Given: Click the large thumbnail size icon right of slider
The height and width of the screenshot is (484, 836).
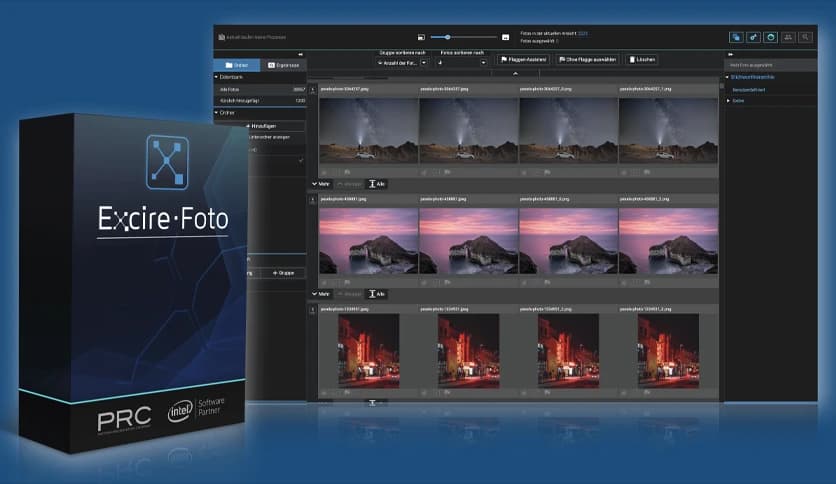Looking at the screenshot, I should (505, 37).
